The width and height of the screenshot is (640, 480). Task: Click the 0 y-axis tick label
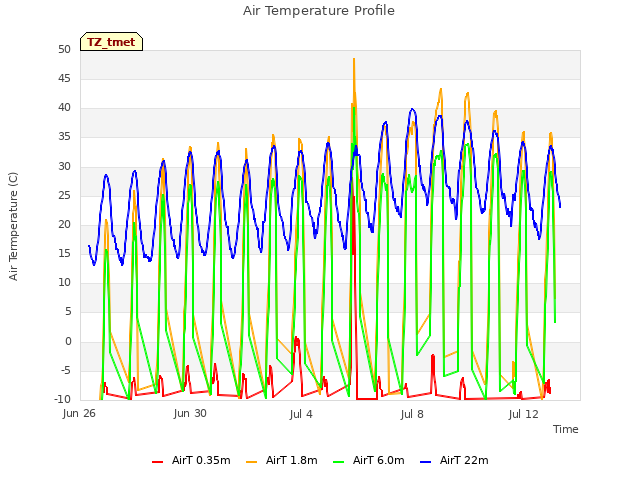click(x=68, y=341)
